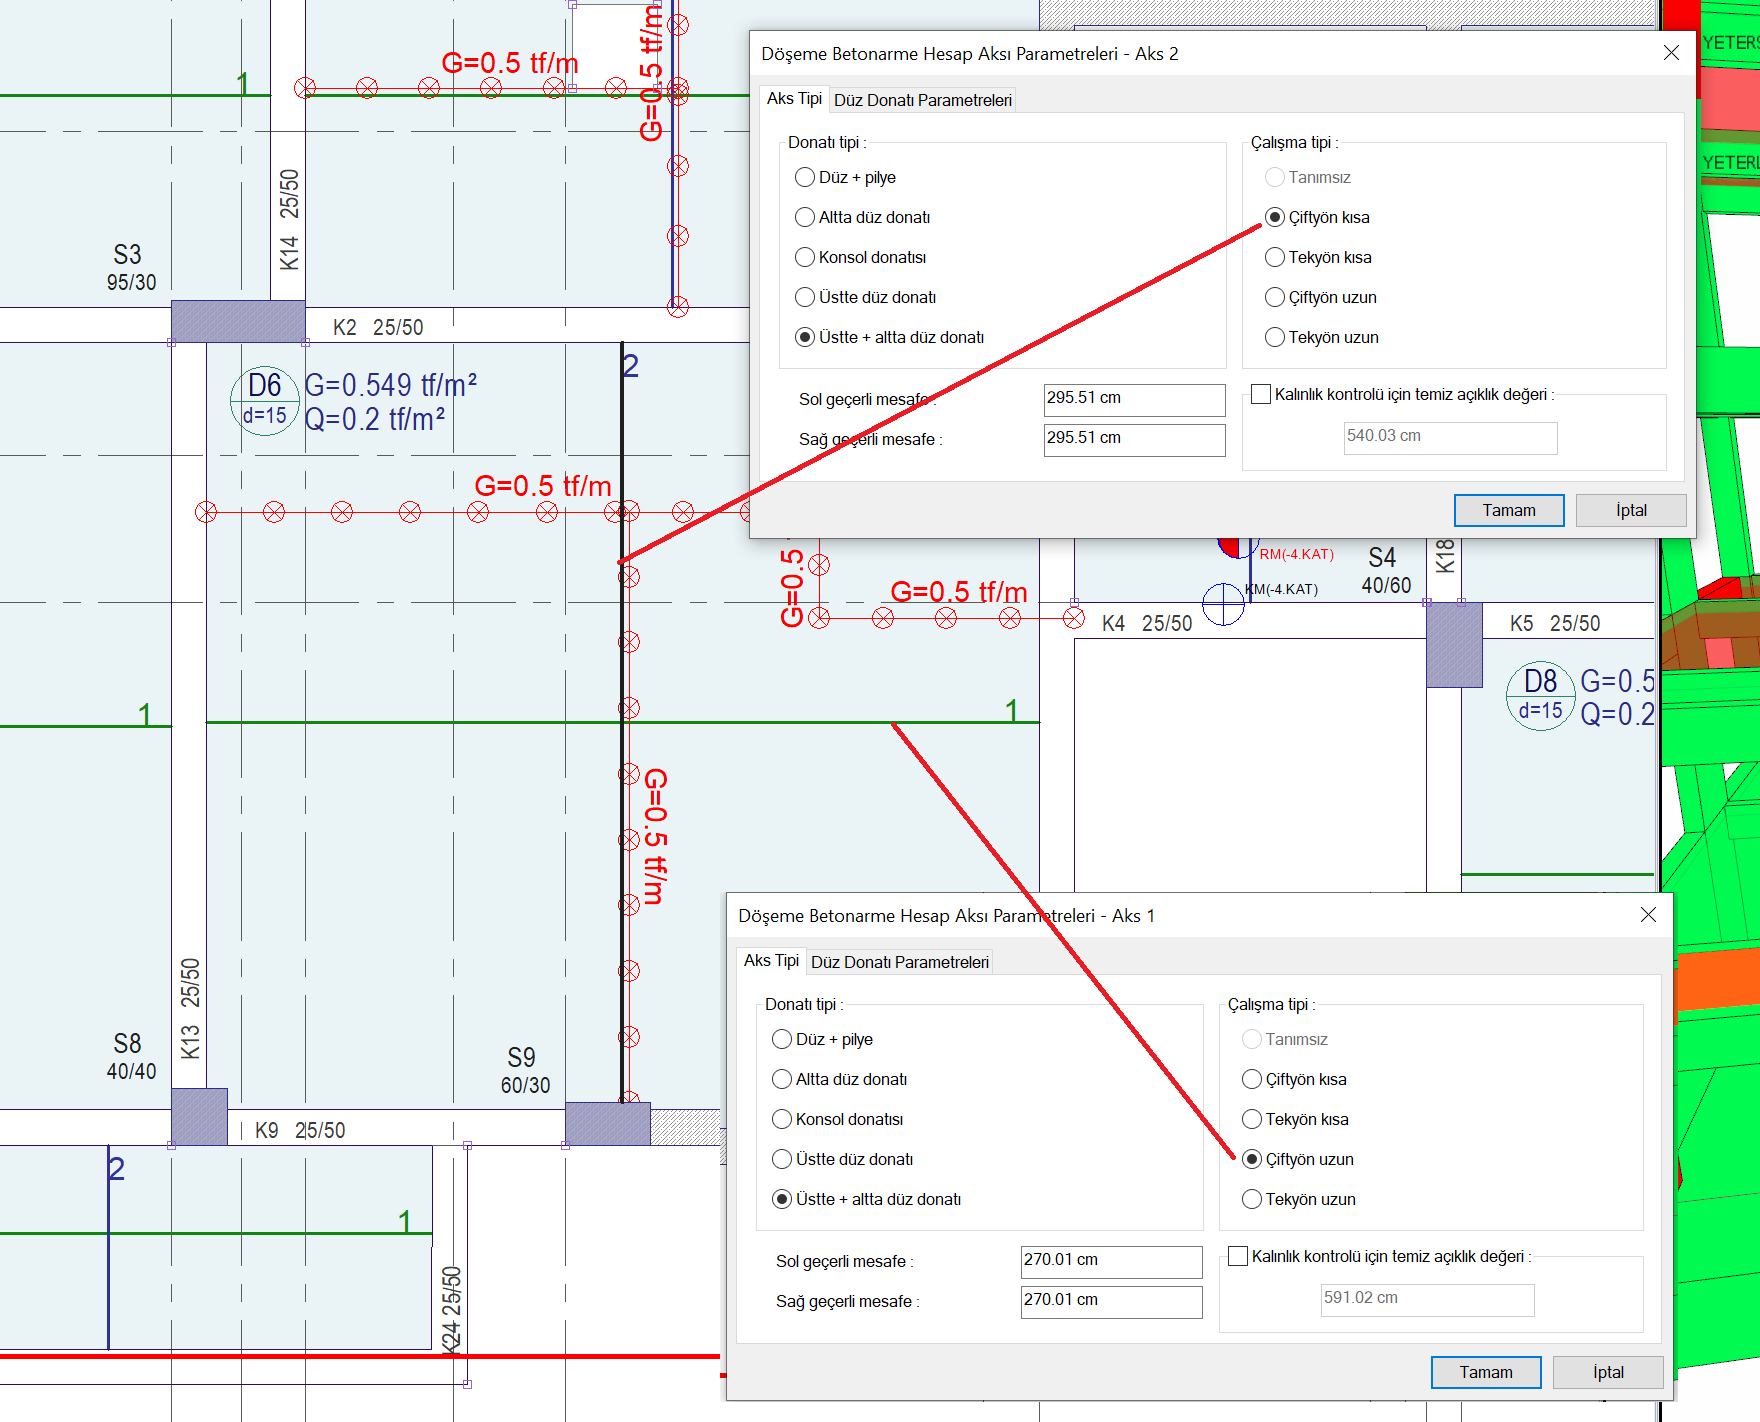Select the D6 slab label circle
This screenshot has width=1760, height=1422.
click(x=265, y=400)
